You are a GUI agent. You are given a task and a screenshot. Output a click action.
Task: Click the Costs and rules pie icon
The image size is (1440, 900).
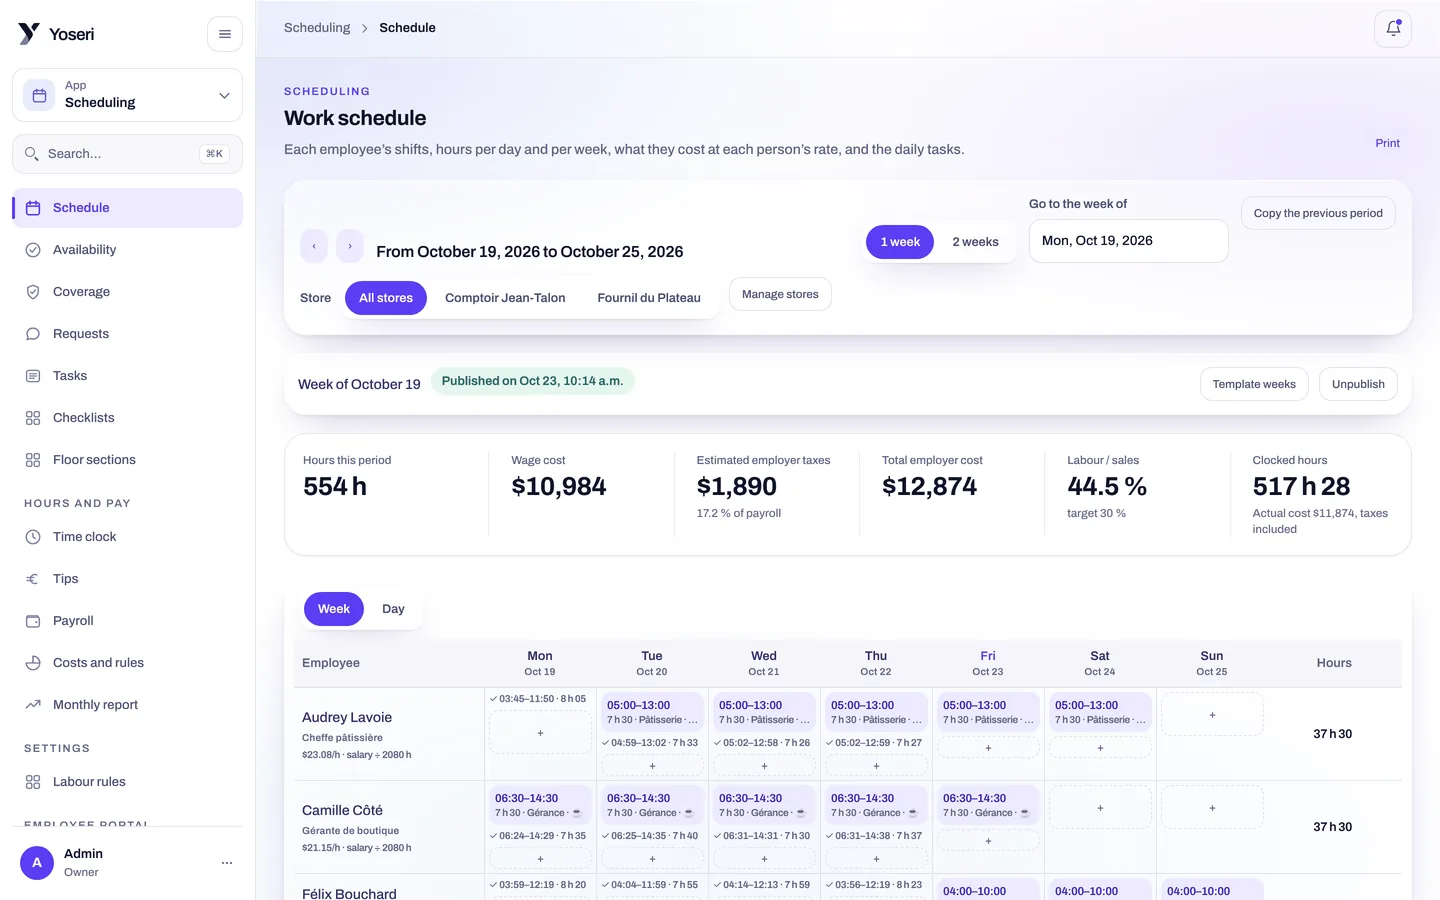click(33, 663)
